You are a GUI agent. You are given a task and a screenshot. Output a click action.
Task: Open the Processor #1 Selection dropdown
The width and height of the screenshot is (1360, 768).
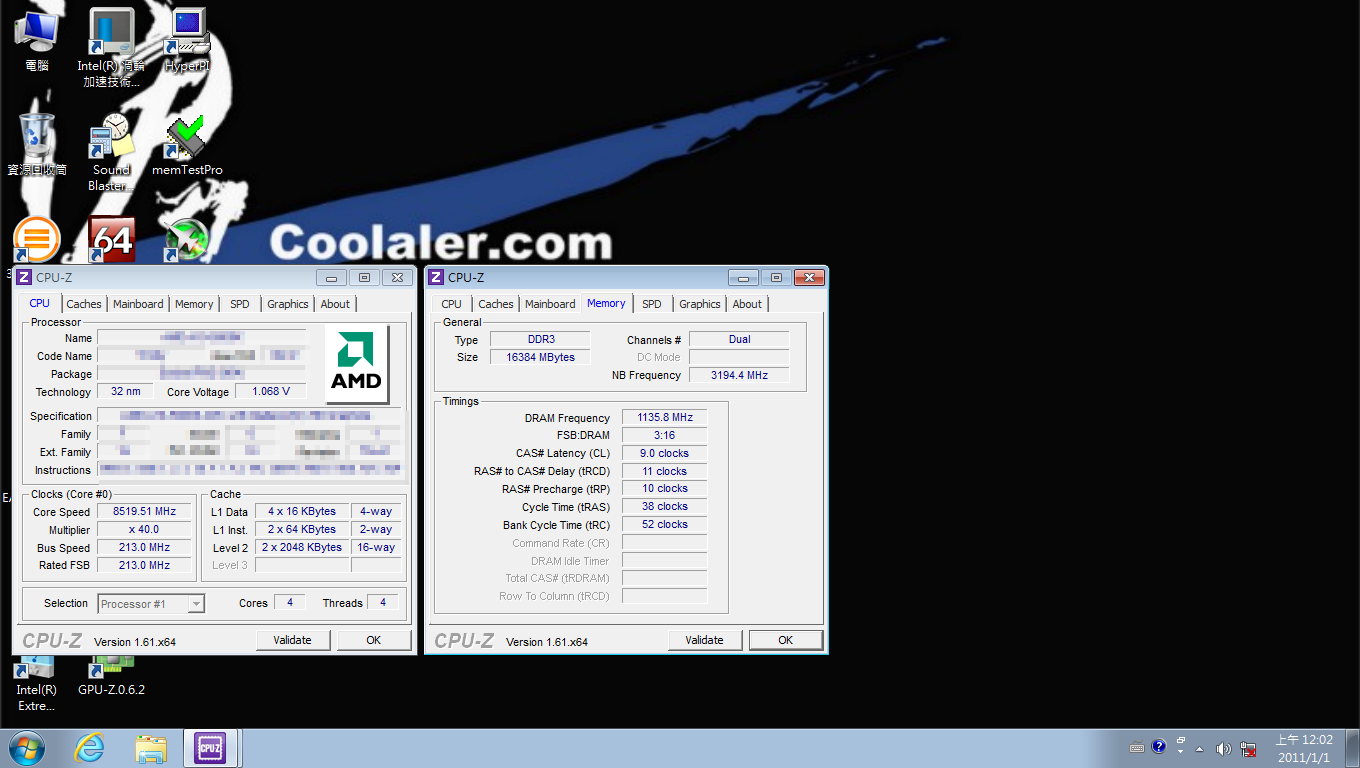[151, 603]
